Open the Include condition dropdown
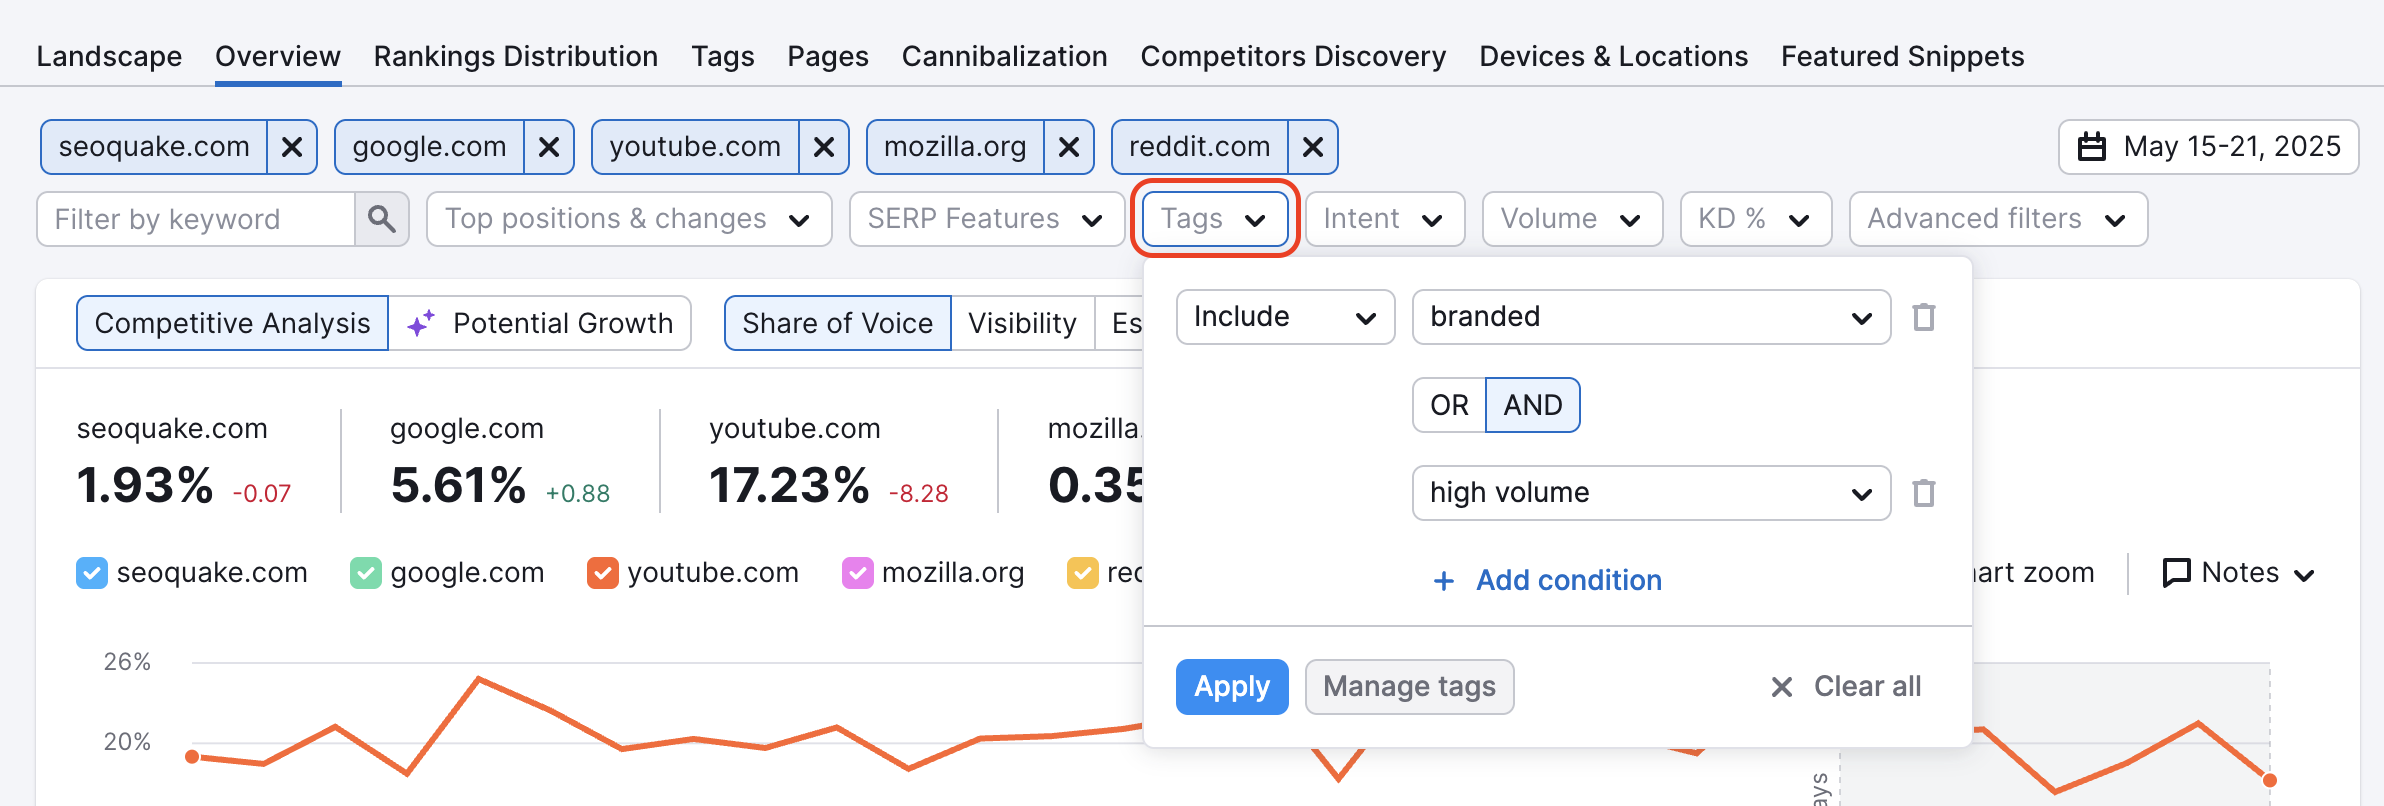Viewport: 2384px width, 806px height. point(1285,317)
